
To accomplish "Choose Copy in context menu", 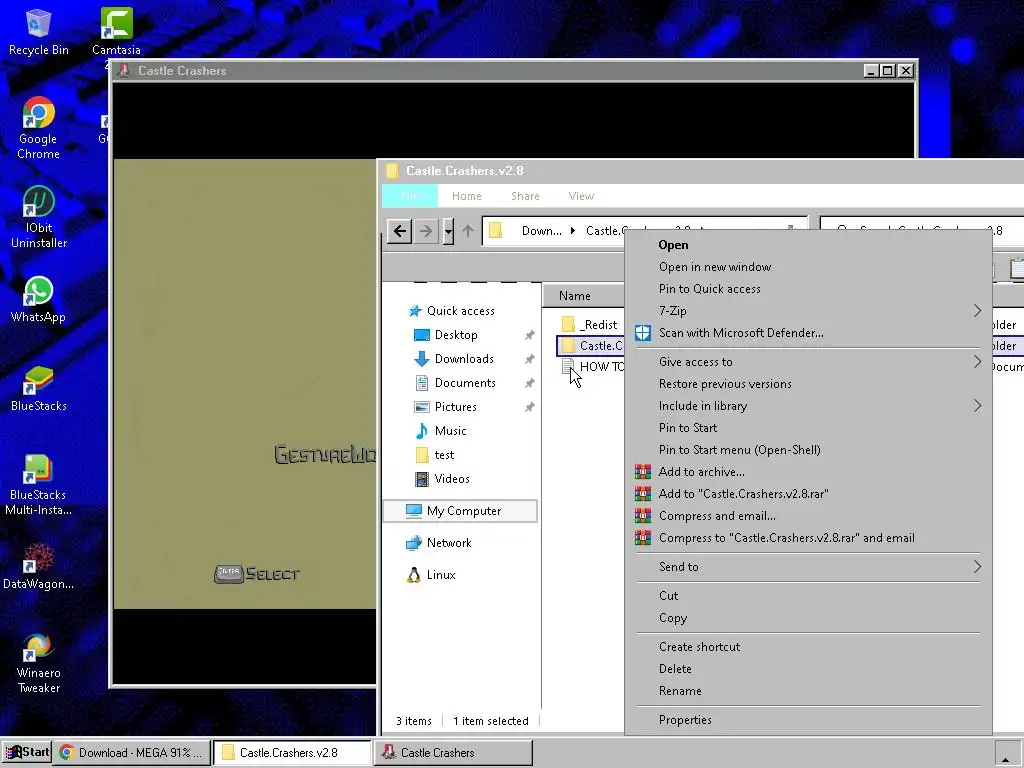I will (x=808, y=618).
